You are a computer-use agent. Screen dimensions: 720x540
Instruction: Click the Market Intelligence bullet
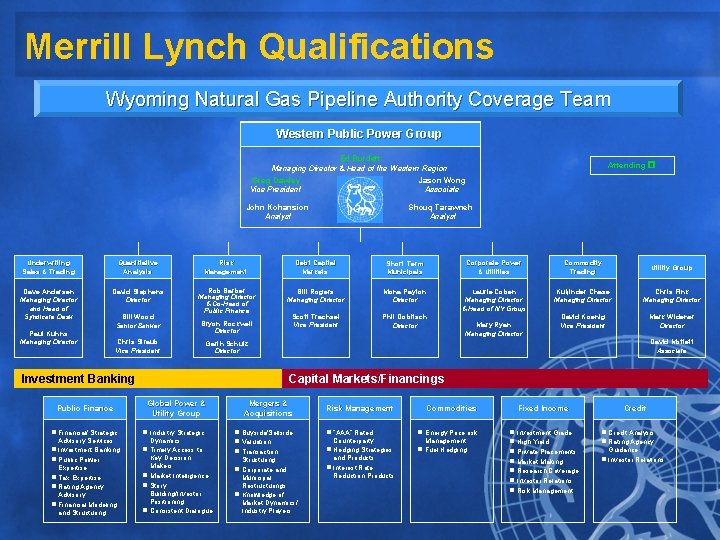pos(176,476)
